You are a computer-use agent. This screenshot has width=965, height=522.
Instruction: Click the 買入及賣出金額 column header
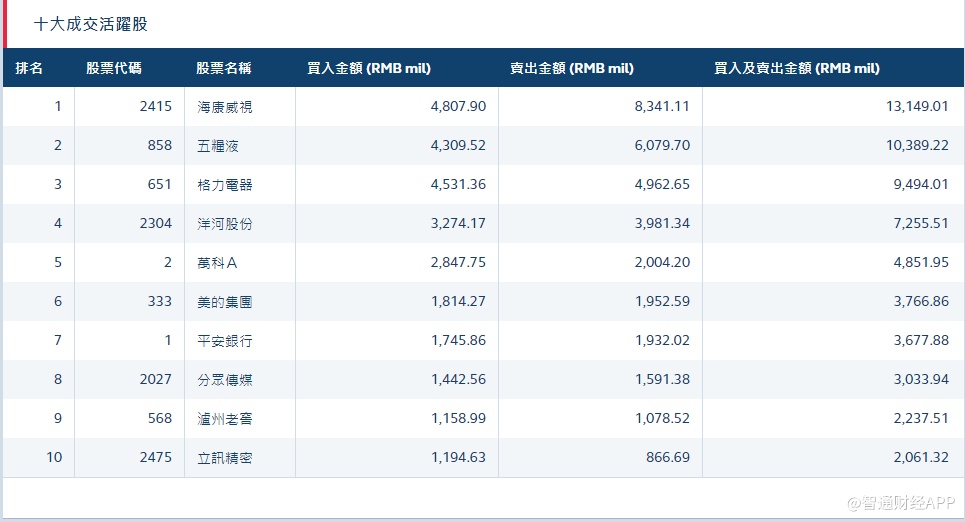[x=797, y=68]
